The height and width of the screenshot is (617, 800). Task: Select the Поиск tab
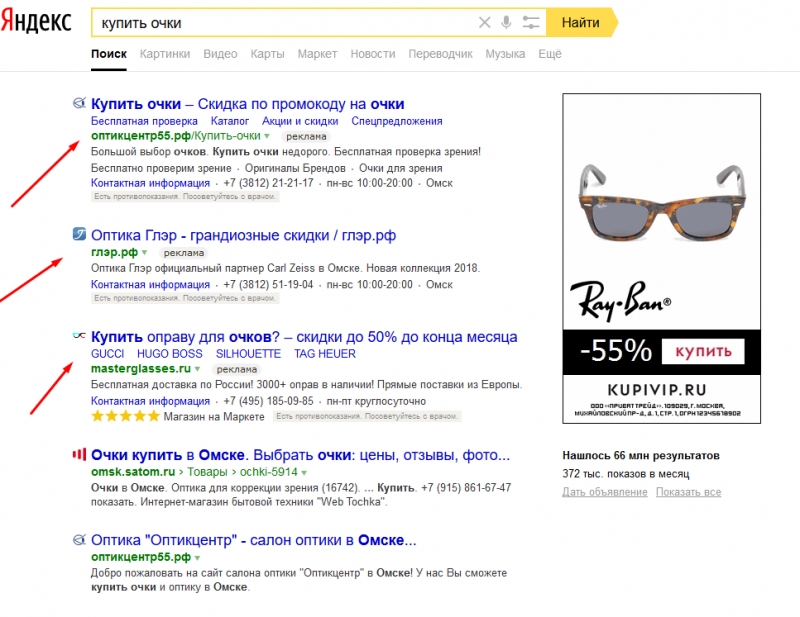pos(109,54)
